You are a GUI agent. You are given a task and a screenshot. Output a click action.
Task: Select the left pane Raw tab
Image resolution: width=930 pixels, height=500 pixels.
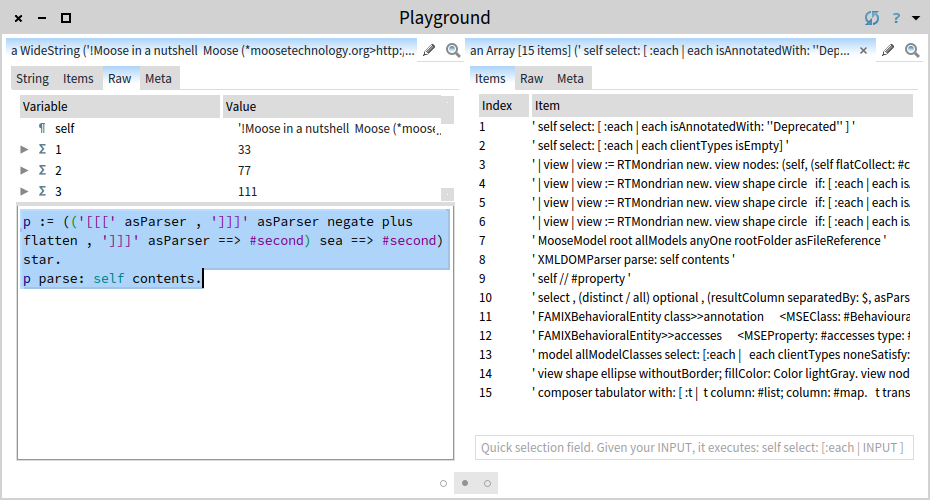120,78
